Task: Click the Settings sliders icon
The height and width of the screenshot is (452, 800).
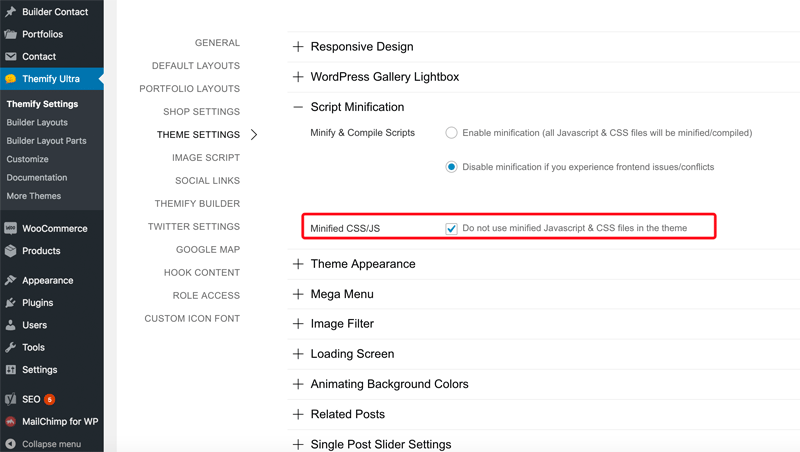Action: point(11,369)
